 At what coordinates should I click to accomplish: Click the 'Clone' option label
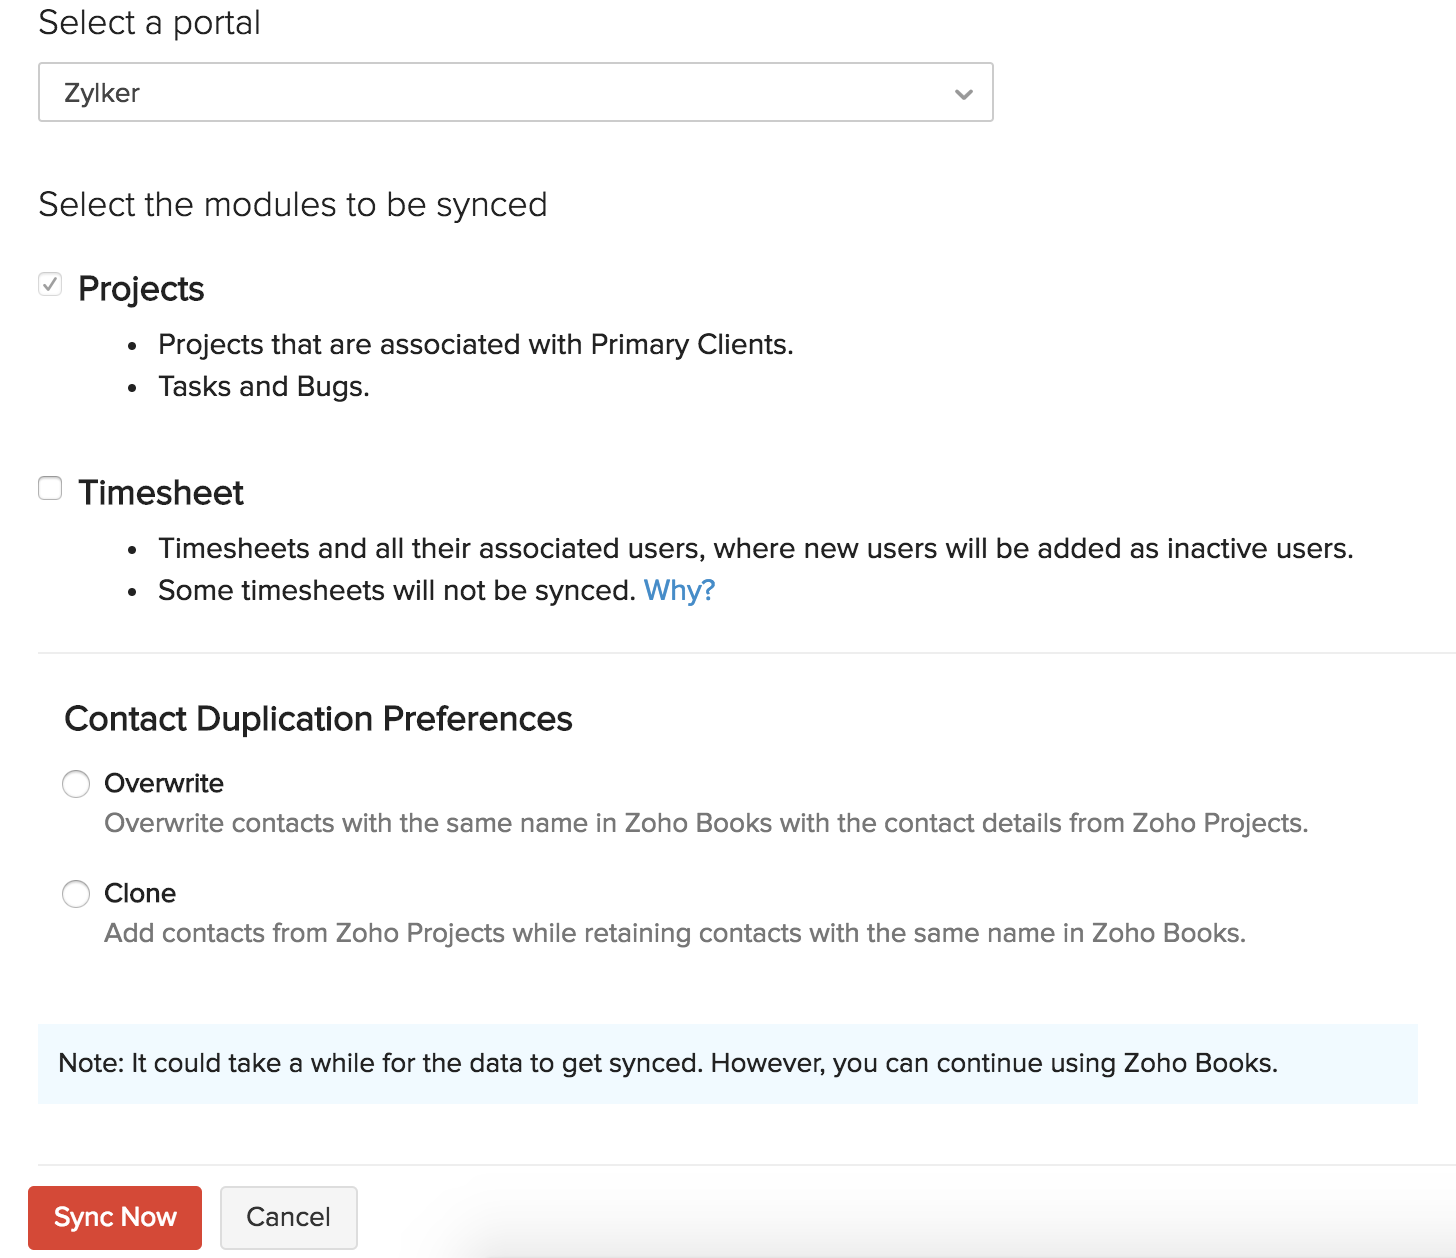(140, 893)
